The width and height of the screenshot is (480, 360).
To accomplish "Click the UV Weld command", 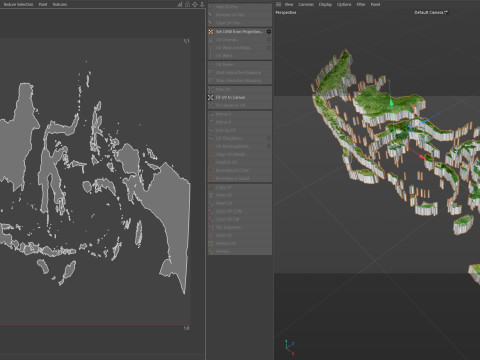I will (240, 56).
